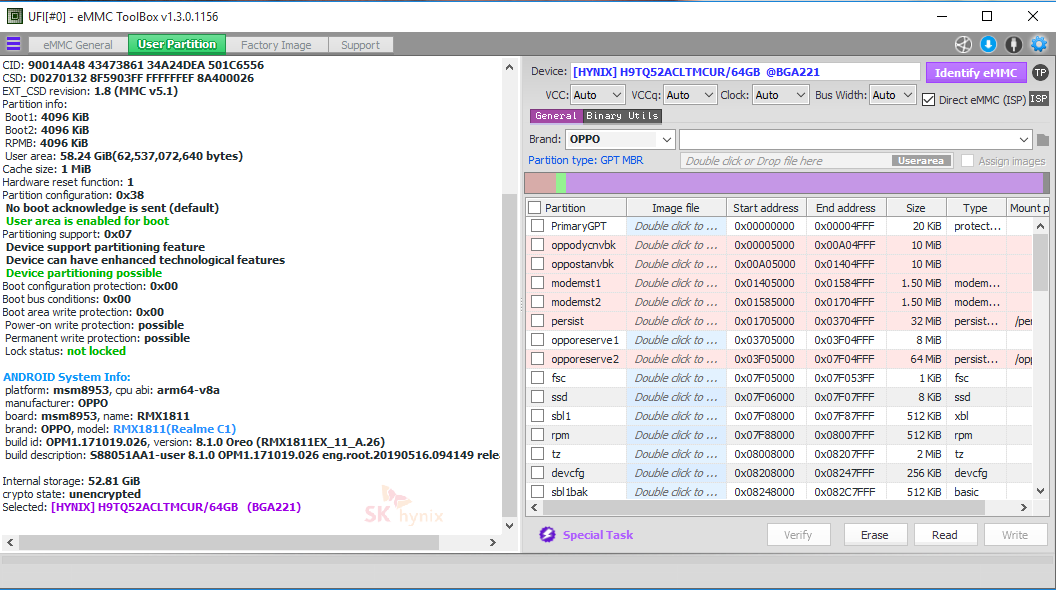Viewport: 1056px width, 590px height.
Task: Check the devcfg partition checkbox
Action: 537,473
